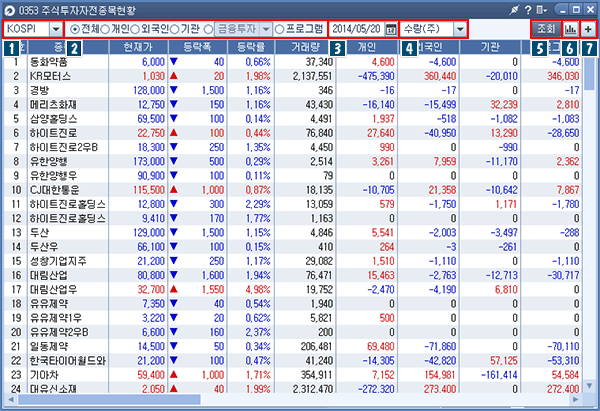The height and width of the screenshot is (411, 600).
Task: Select the KR모터스 stock name
Action: (50, 76)
